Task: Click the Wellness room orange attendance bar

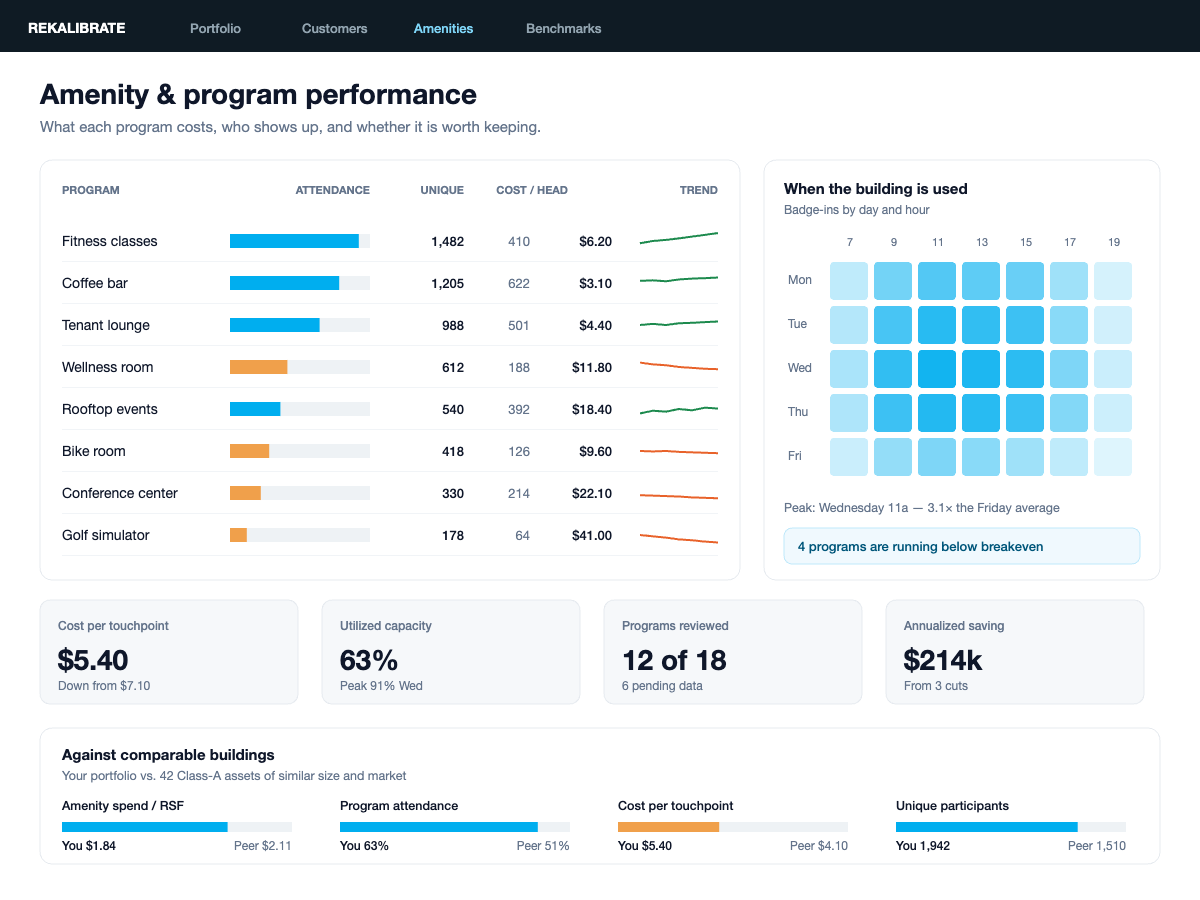Action: click(x=259, y=367)
